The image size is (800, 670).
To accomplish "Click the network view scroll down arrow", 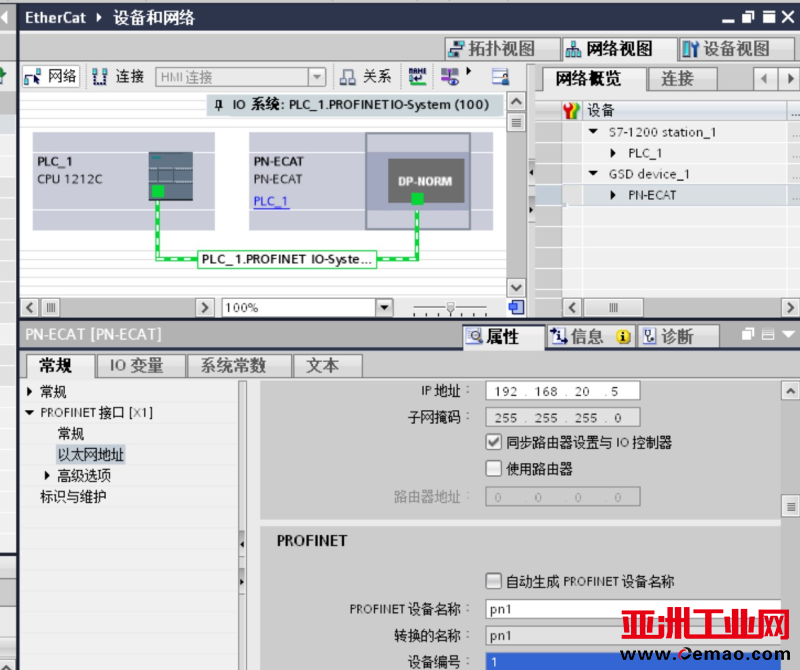I will point(516,287).
